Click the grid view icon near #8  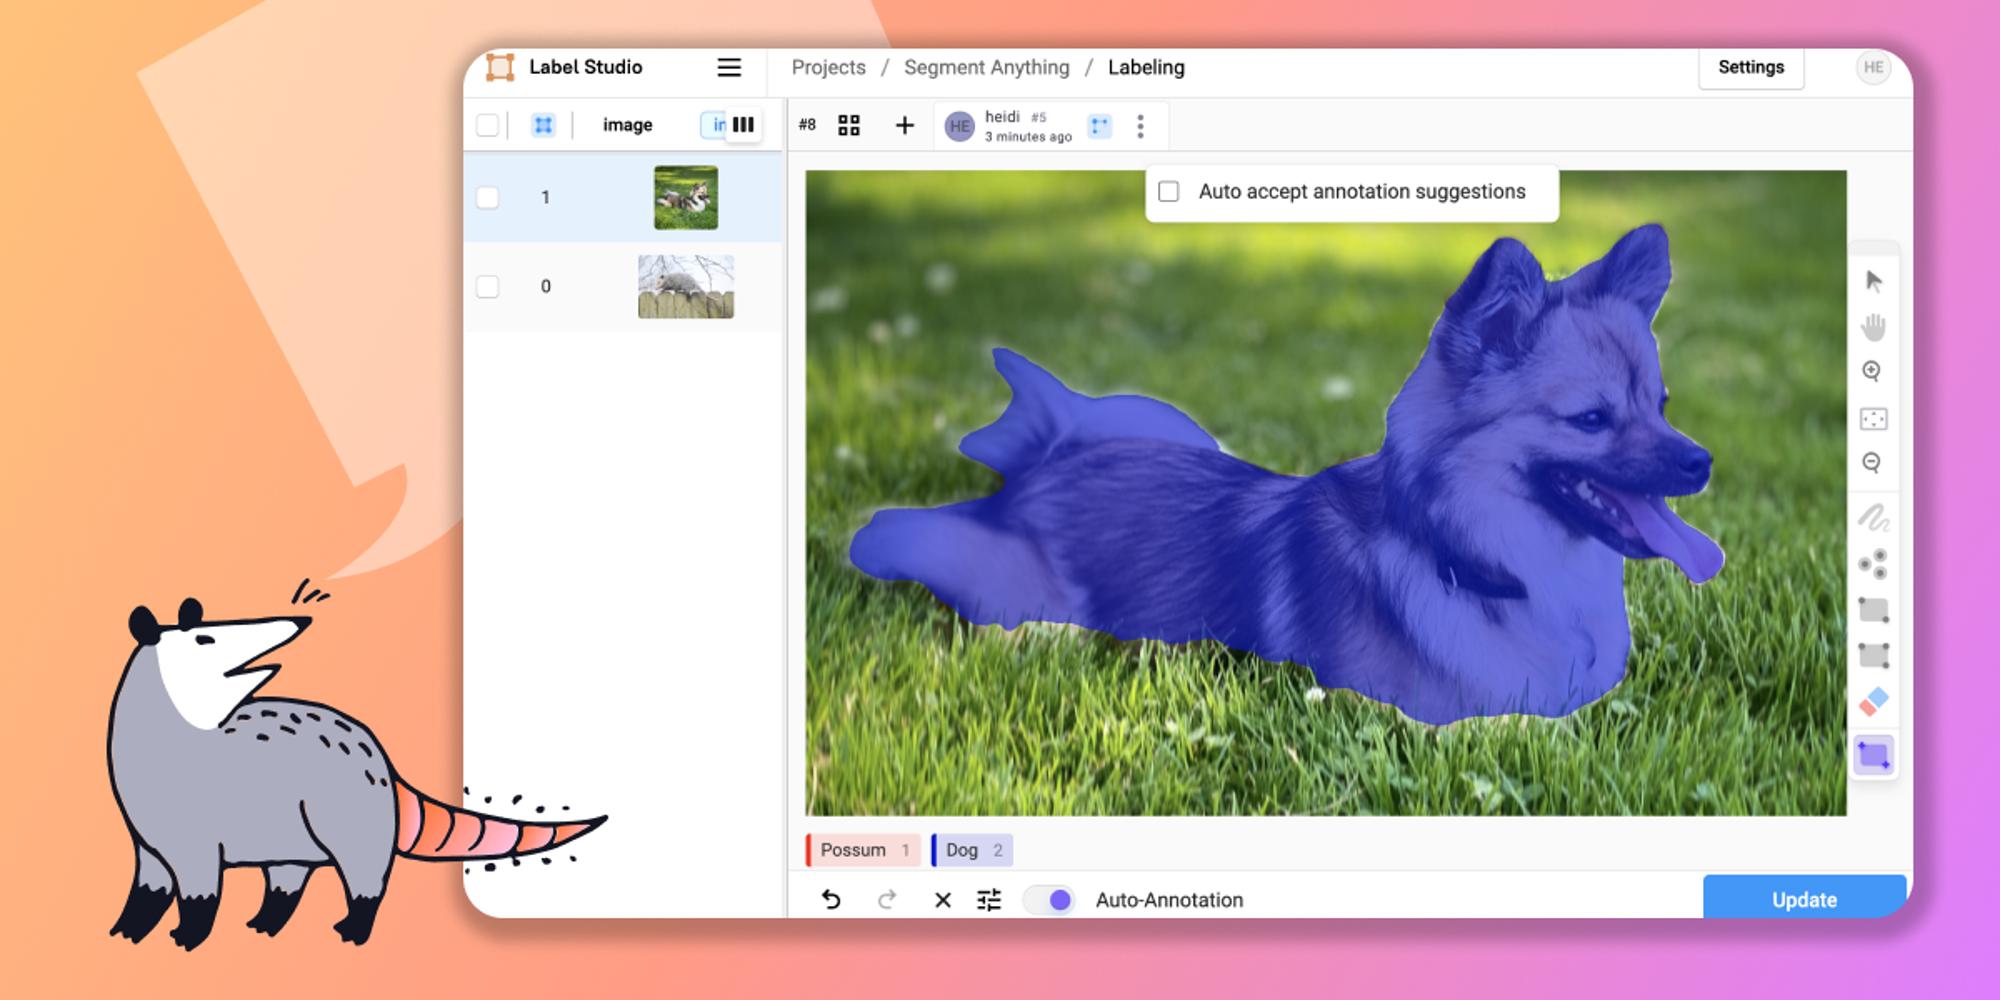(849, 125)
